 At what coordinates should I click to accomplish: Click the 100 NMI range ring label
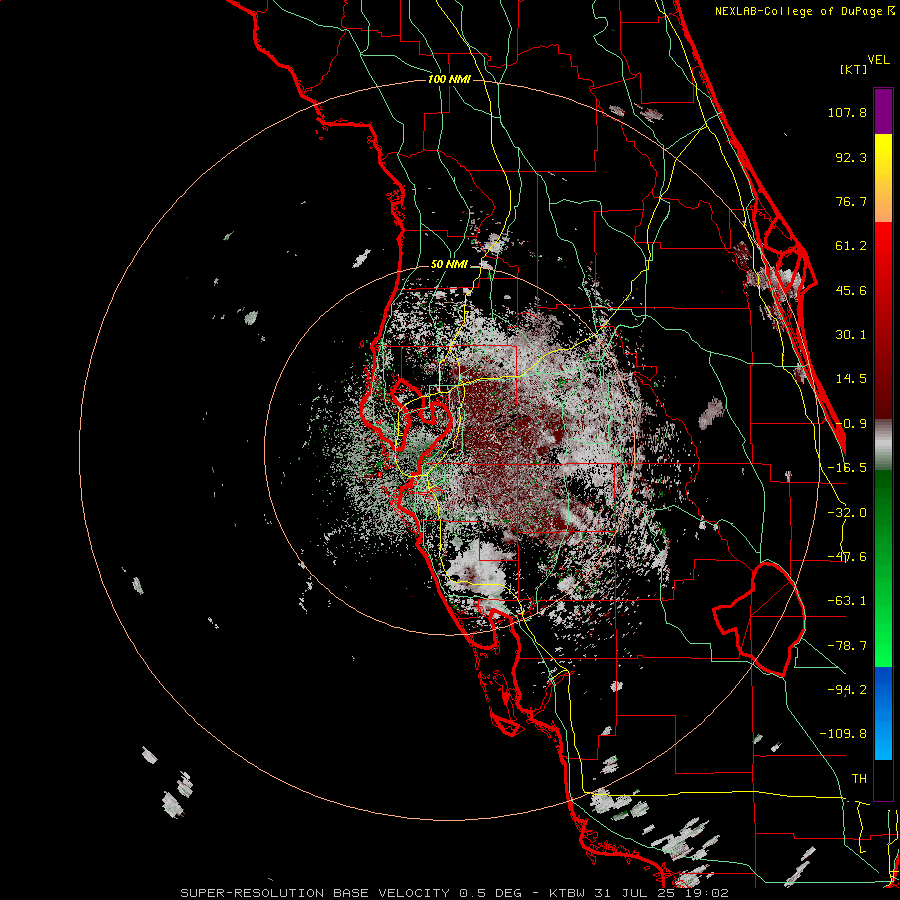449,79
